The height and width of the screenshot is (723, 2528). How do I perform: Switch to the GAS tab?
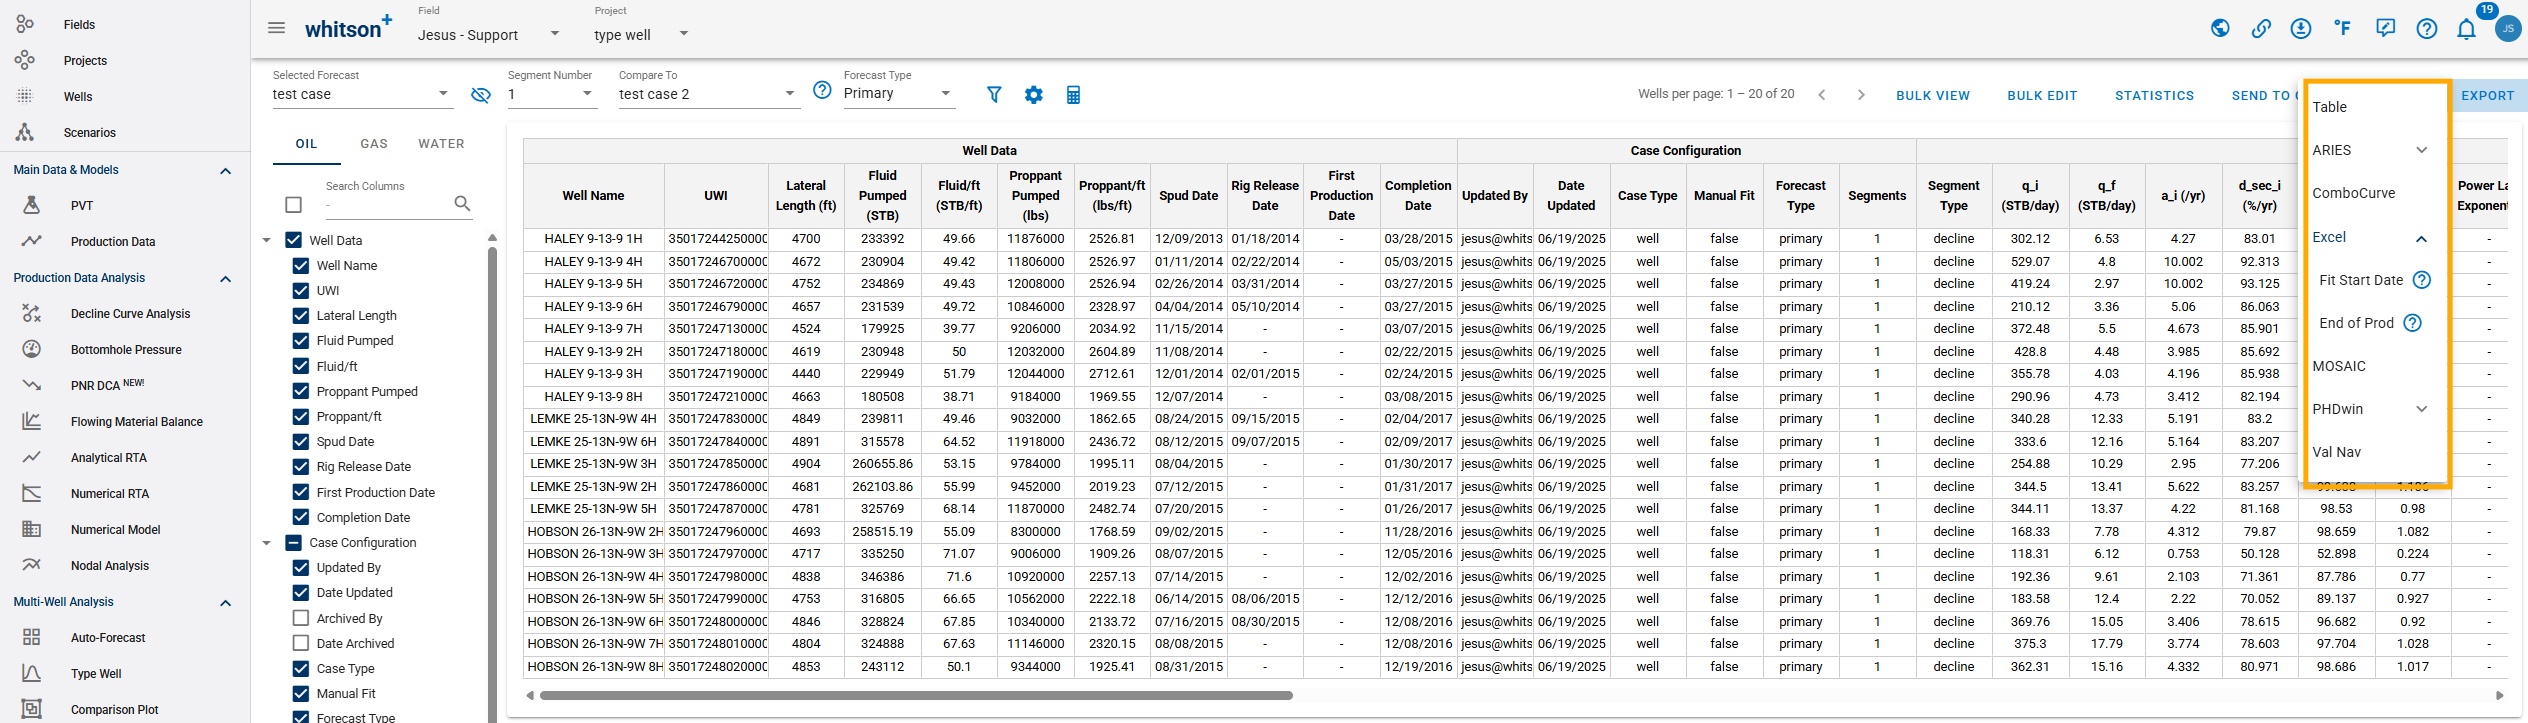tap(374, 144)
